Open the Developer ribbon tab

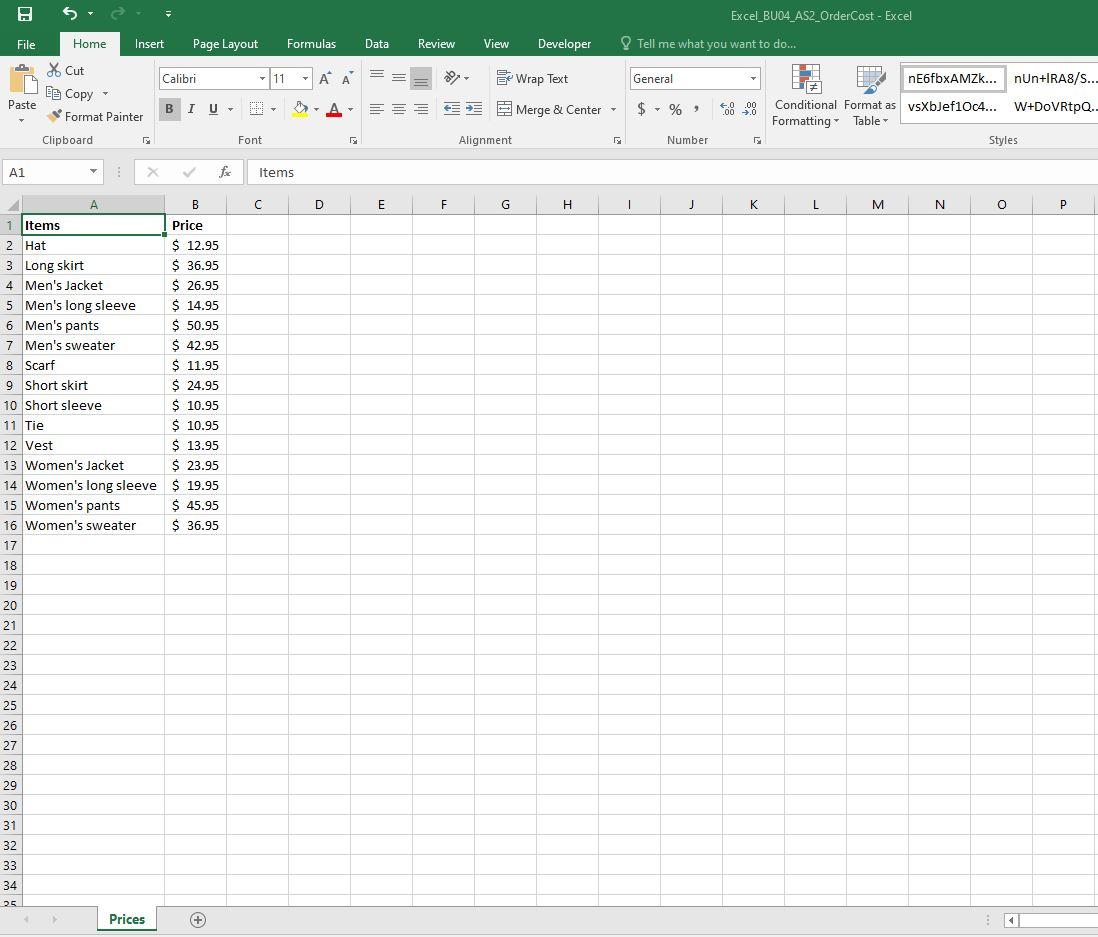[564, 44]
